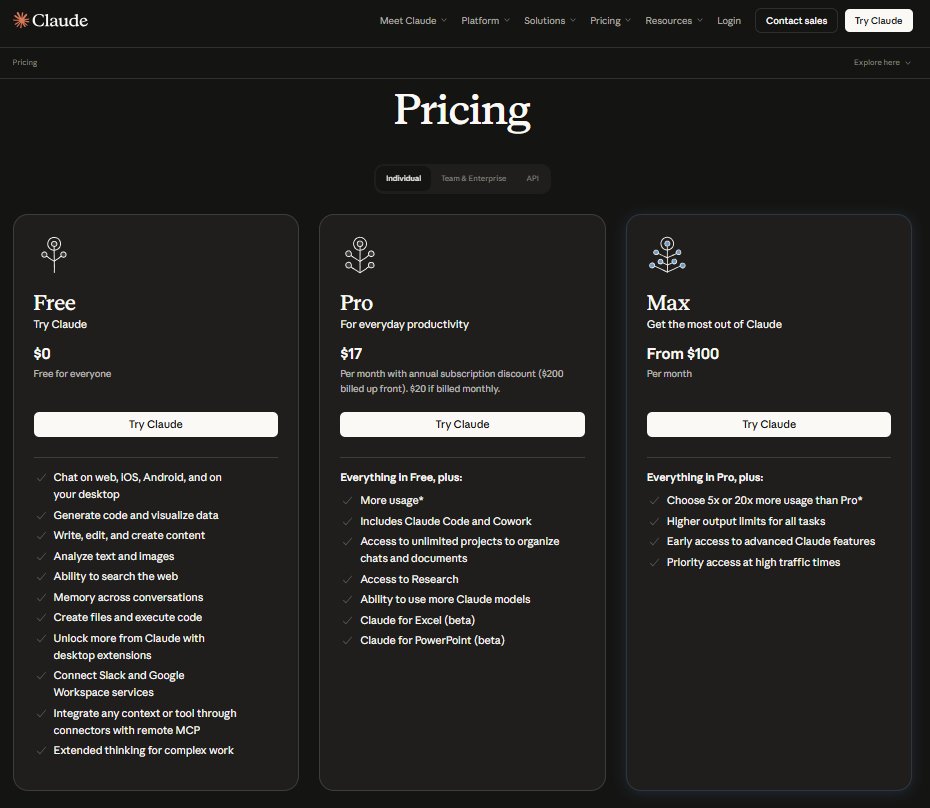The height and width of the screenshot is (808, 930).
Task: Click checkmark beside 'Priority access at high traffic times'
Action: pos(654,562)
